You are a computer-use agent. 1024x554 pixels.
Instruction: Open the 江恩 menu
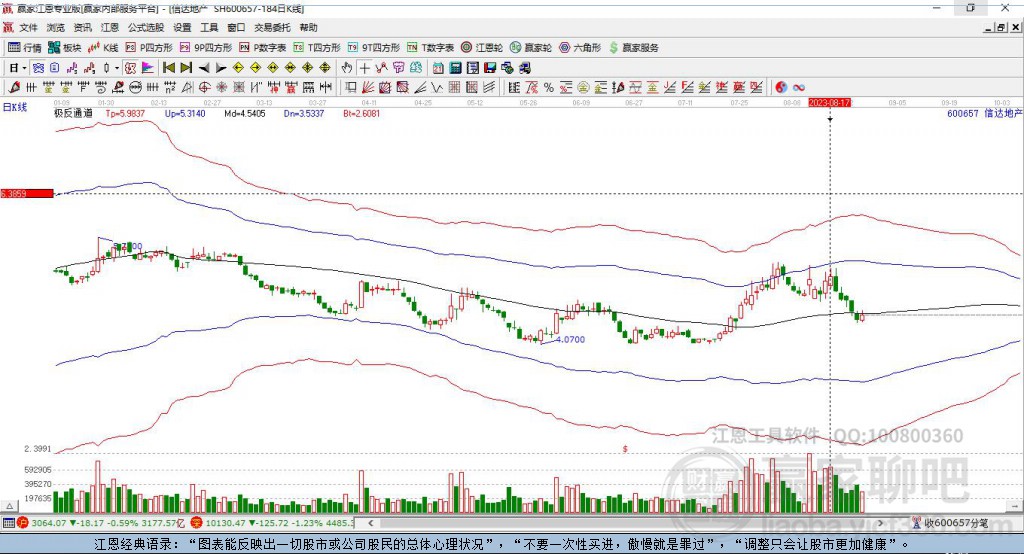point(110,27)
